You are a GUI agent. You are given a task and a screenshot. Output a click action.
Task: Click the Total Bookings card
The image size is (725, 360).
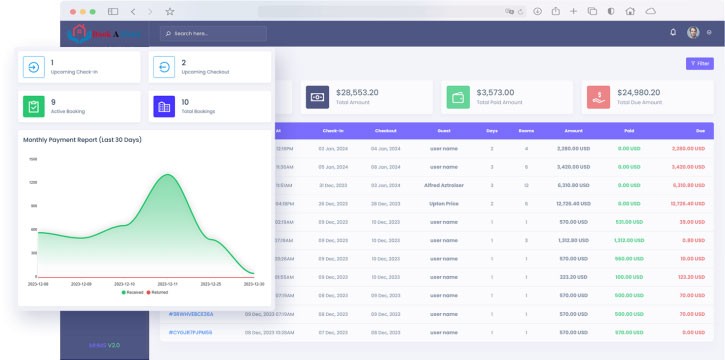coord(210,107)
